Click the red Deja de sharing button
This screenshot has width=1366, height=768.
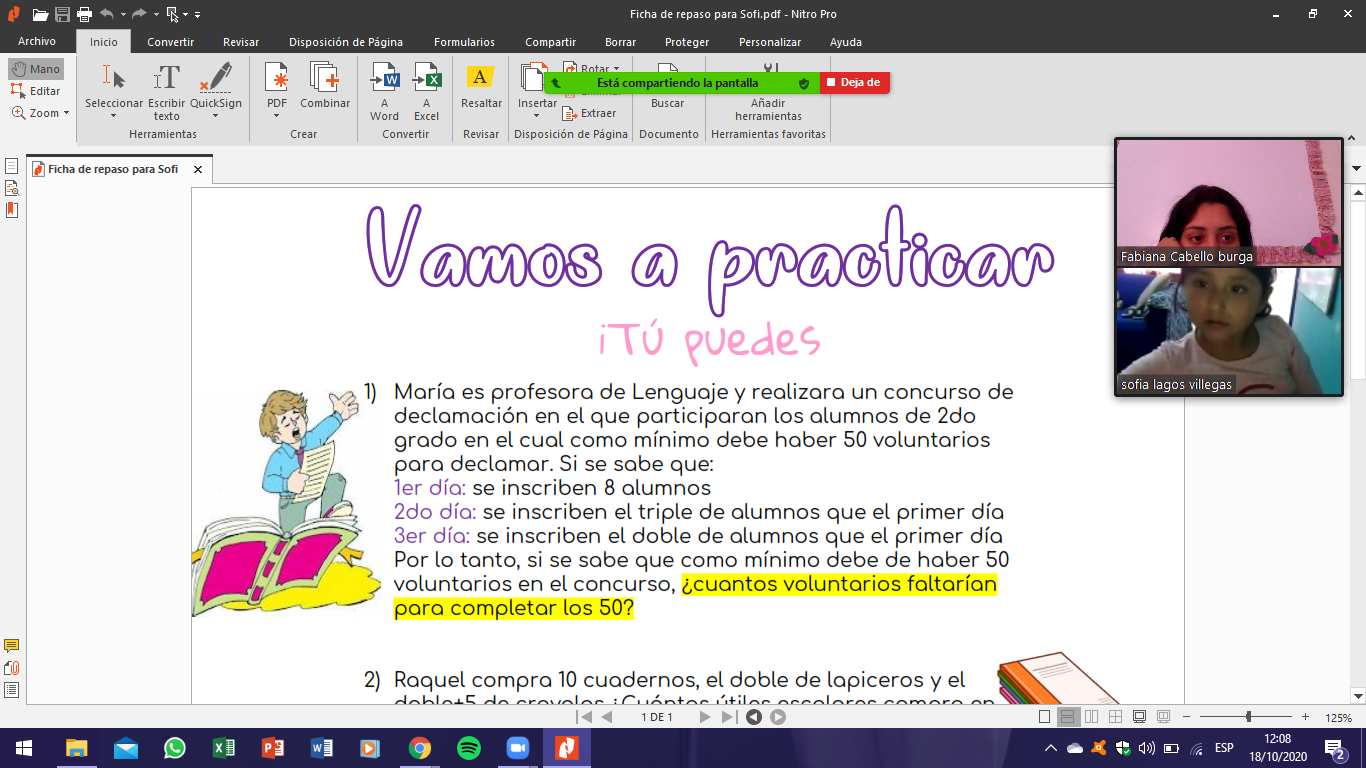coord(854,83)
